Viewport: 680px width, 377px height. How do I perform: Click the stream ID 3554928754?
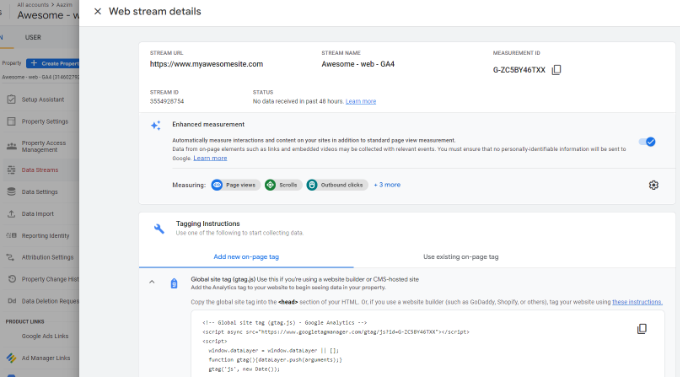tap(167, 102)
